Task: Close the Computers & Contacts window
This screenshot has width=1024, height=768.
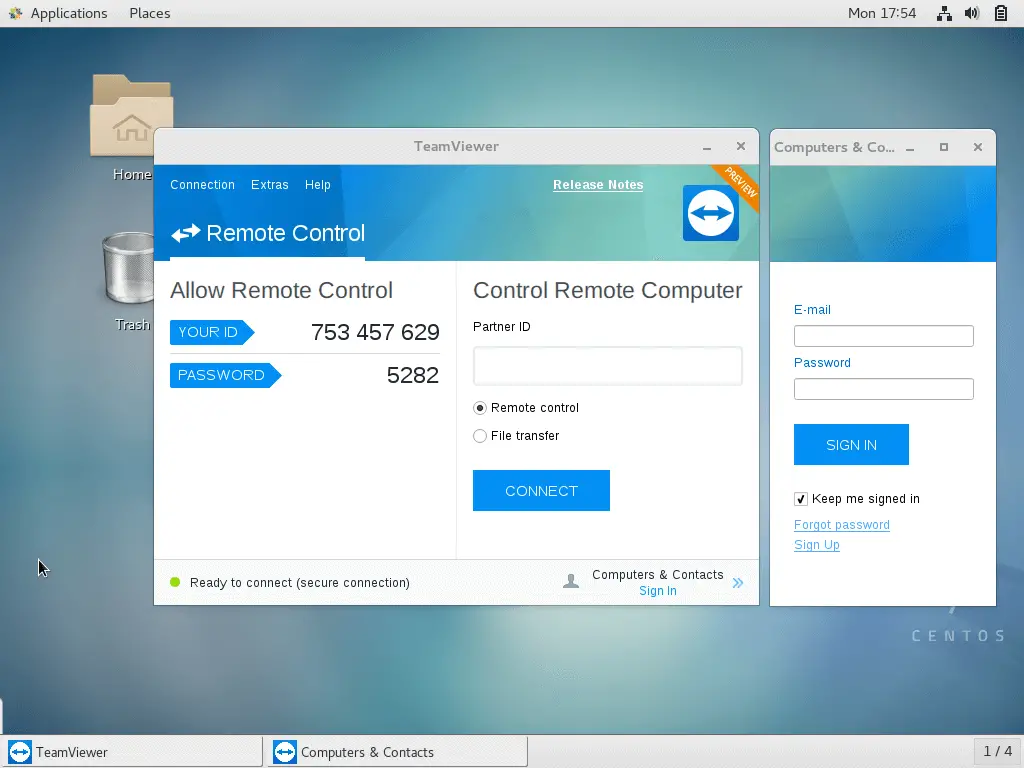Action: pyautogui.click(x=978, y=147)
